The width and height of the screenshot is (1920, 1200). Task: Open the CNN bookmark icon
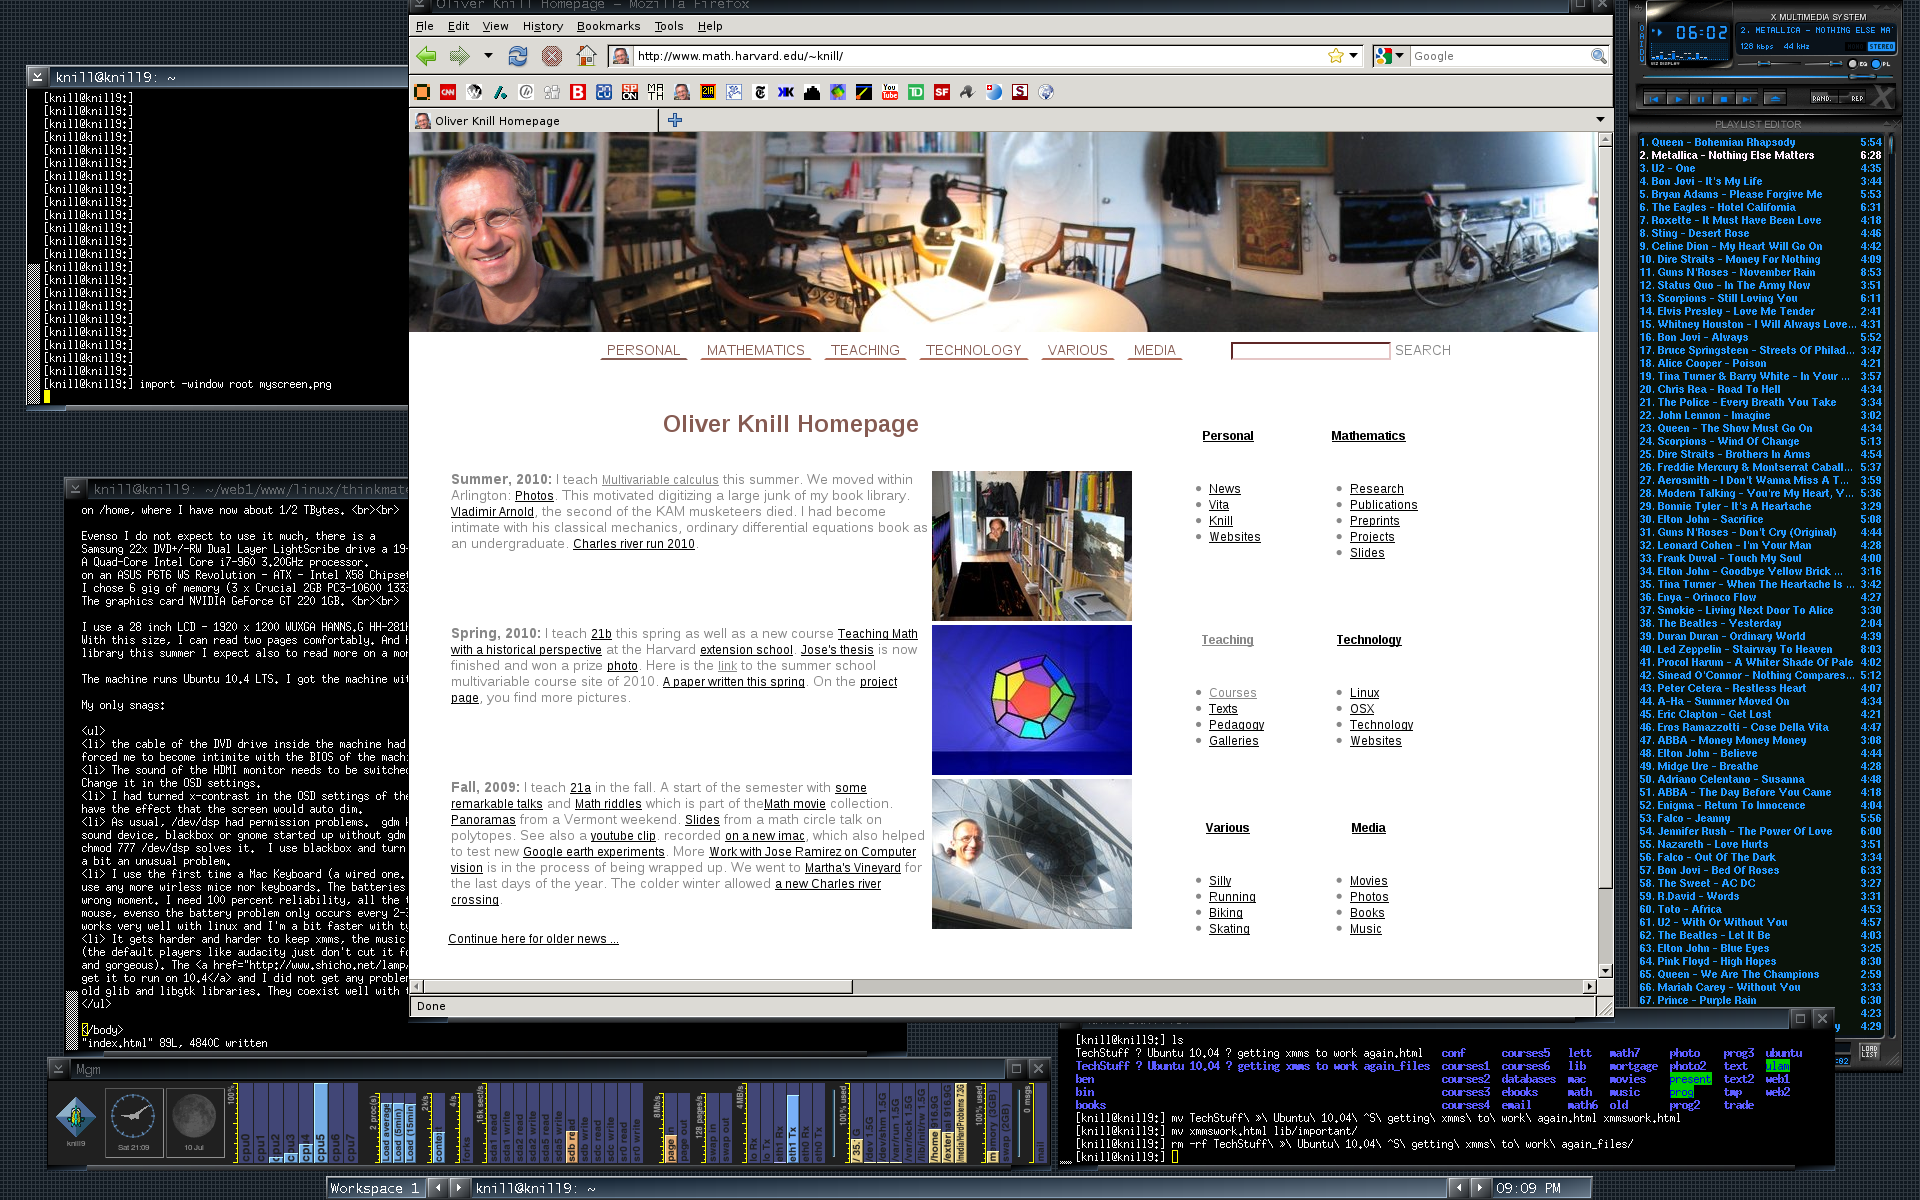(447, 92)
